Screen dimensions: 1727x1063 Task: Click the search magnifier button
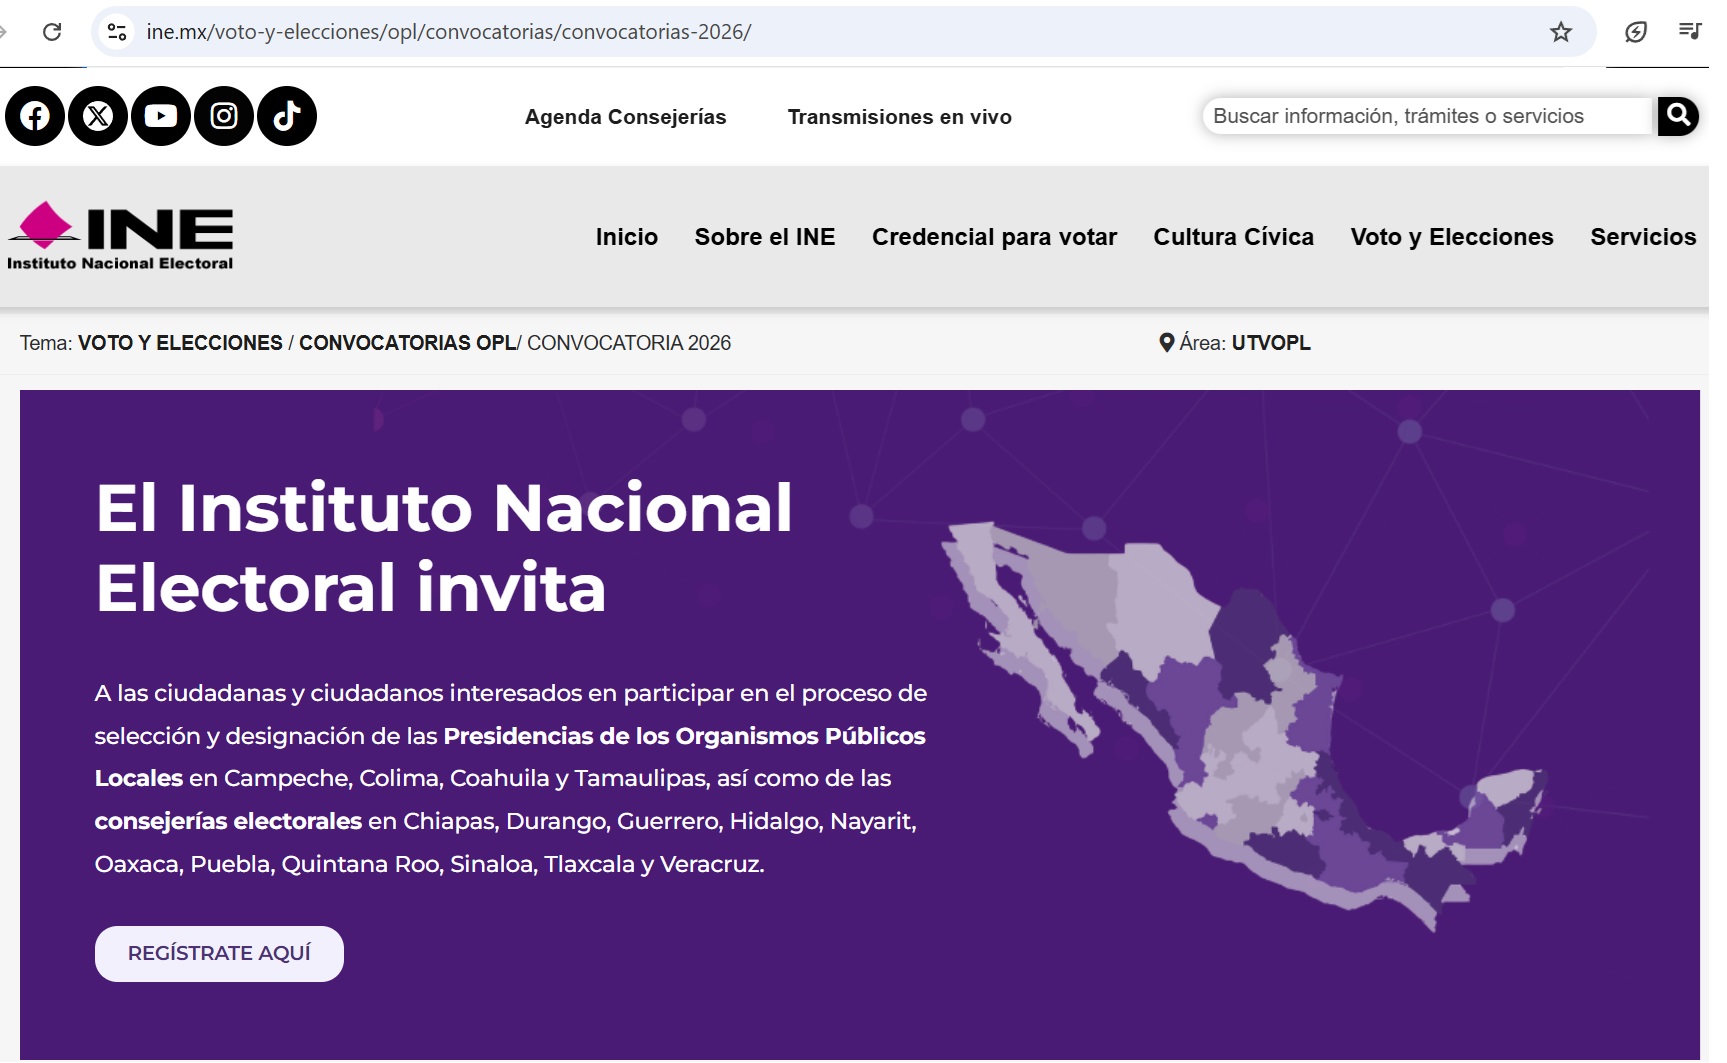pos(1678,116)
